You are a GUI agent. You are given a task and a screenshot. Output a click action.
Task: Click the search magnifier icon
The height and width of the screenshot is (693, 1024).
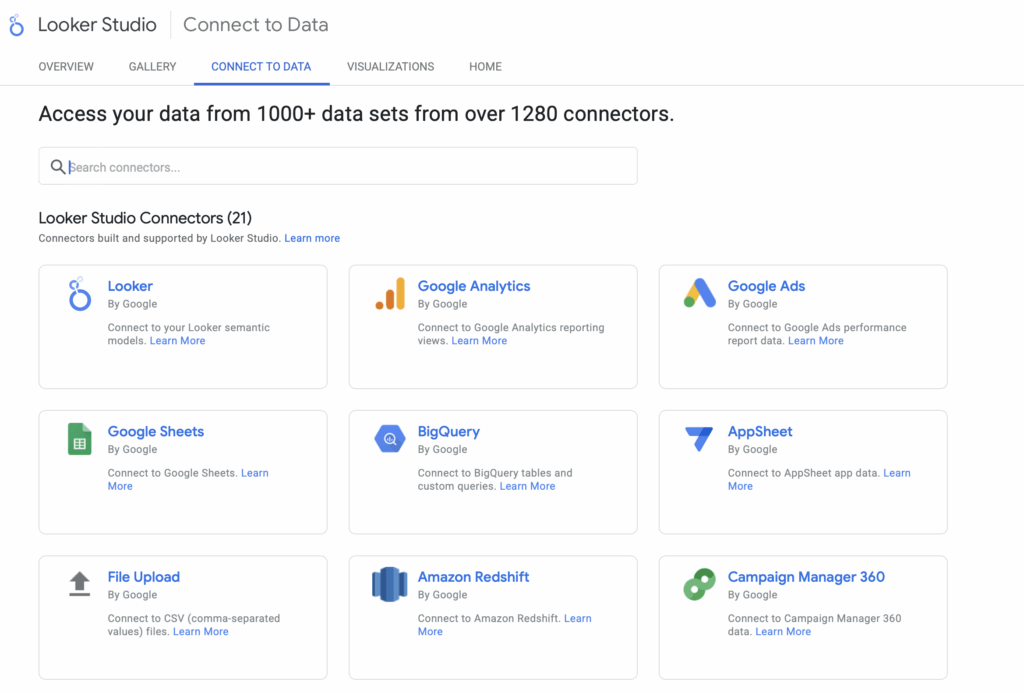(58, 167)
